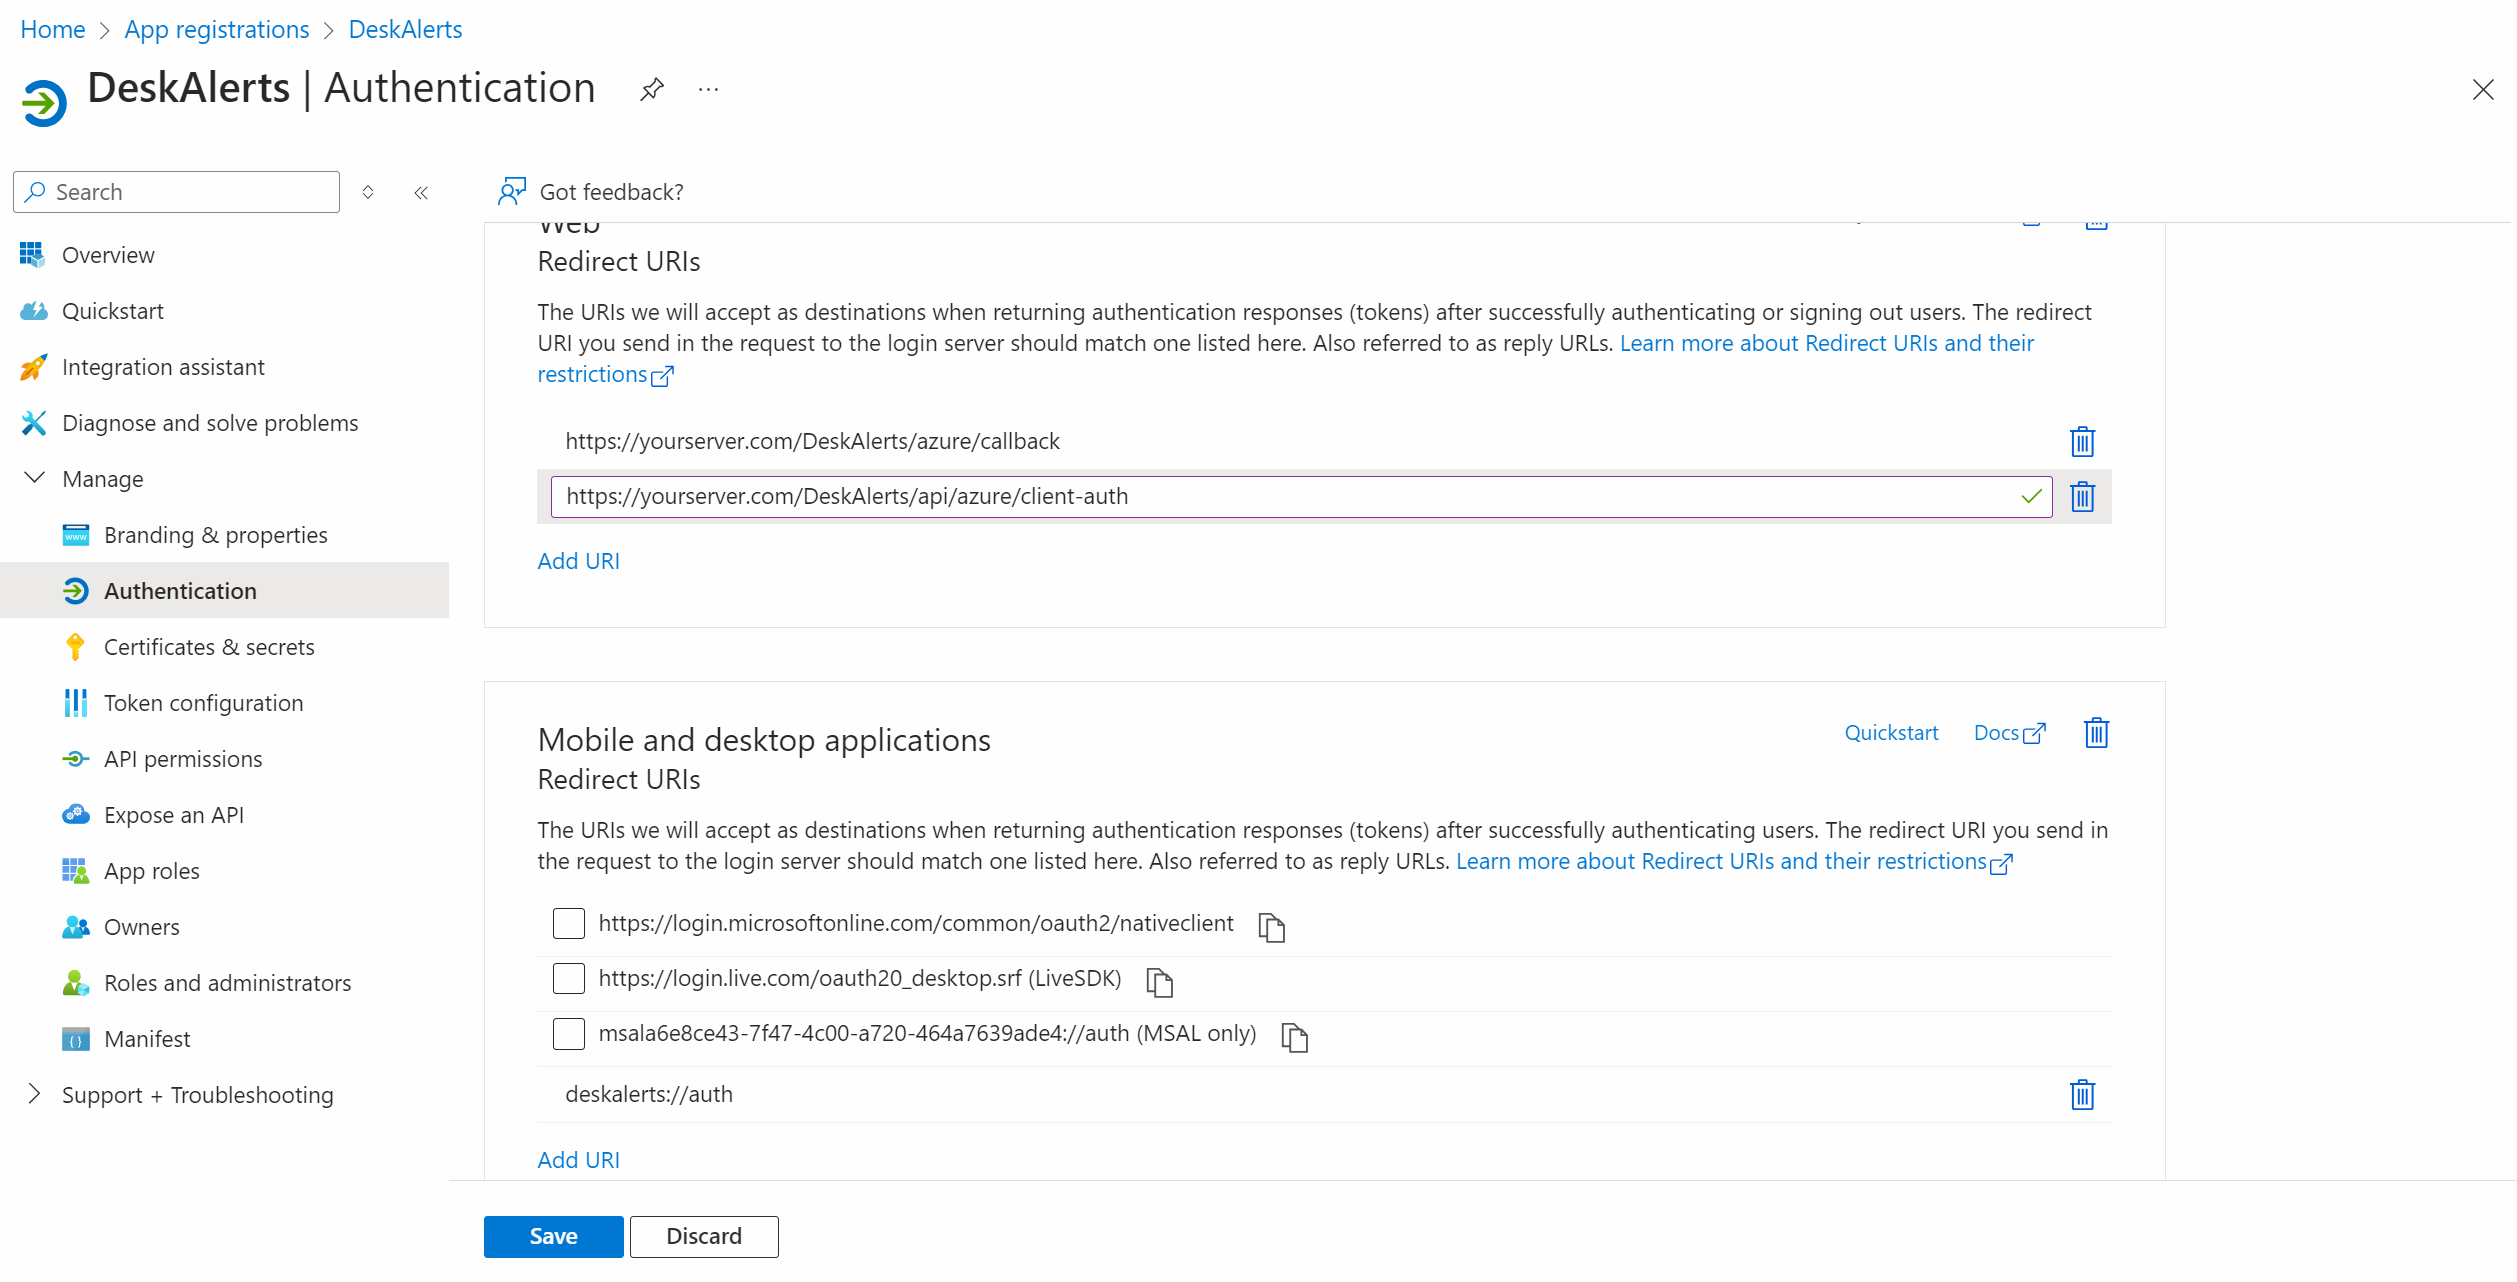The image size is (2517, 1282).
Task: Collapse the left navigation menu
Action: tap(421, 192)
